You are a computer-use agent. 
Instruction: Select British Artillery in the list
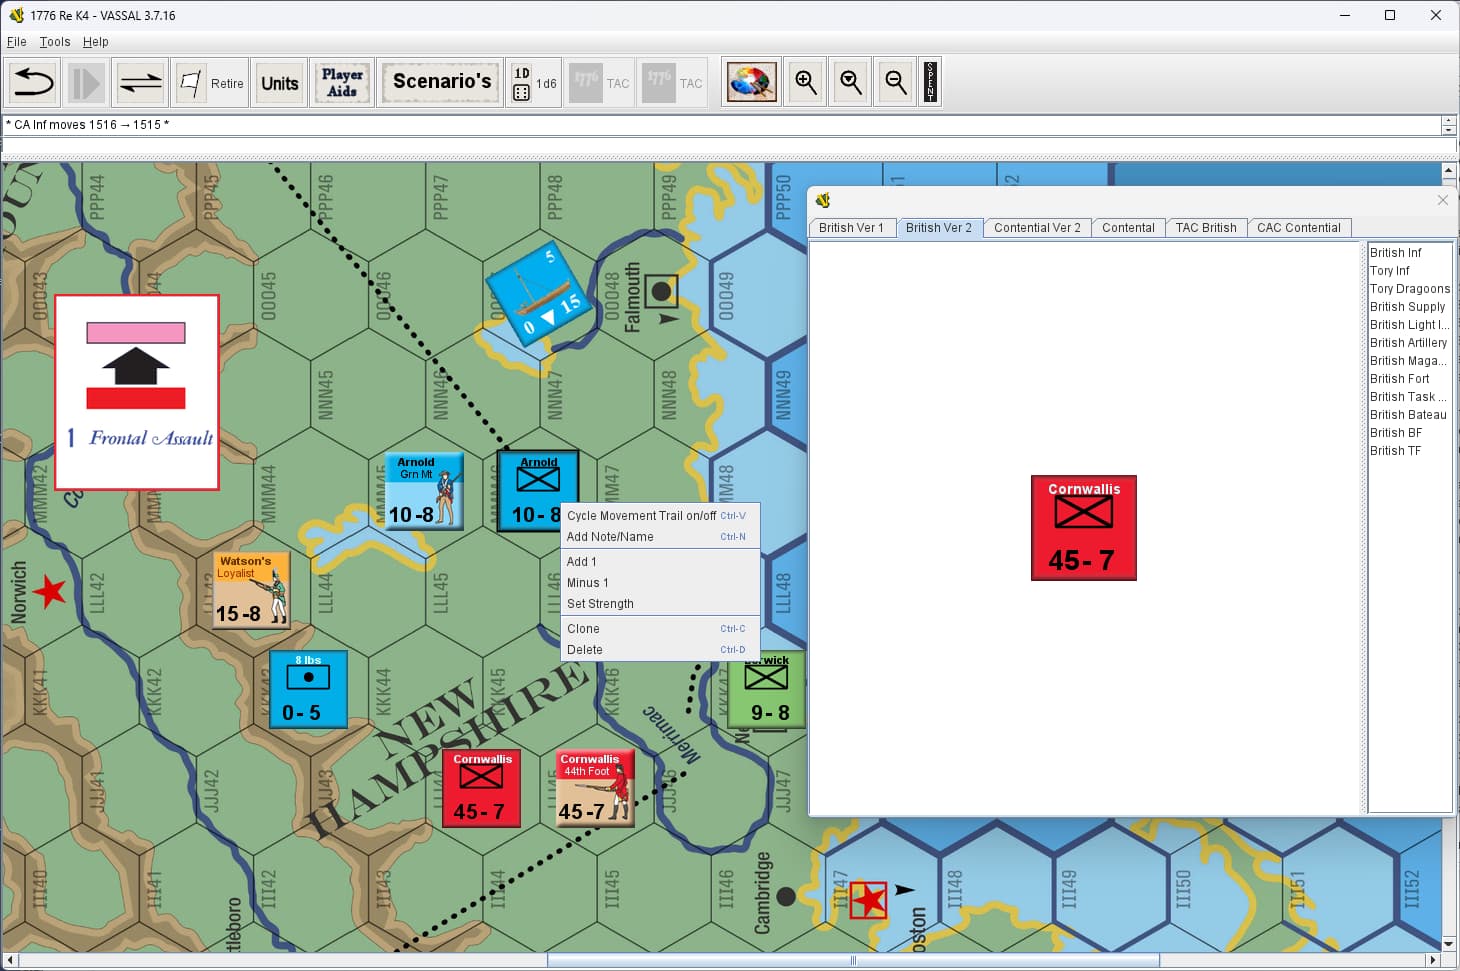click(x=1409, y=343)
